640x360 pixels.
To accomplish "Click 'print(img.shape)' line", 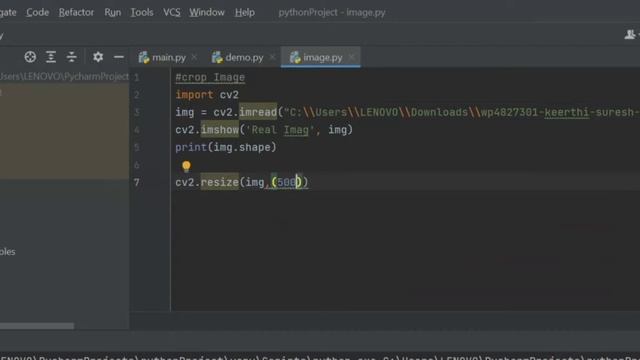I will [x=226, y=147].
